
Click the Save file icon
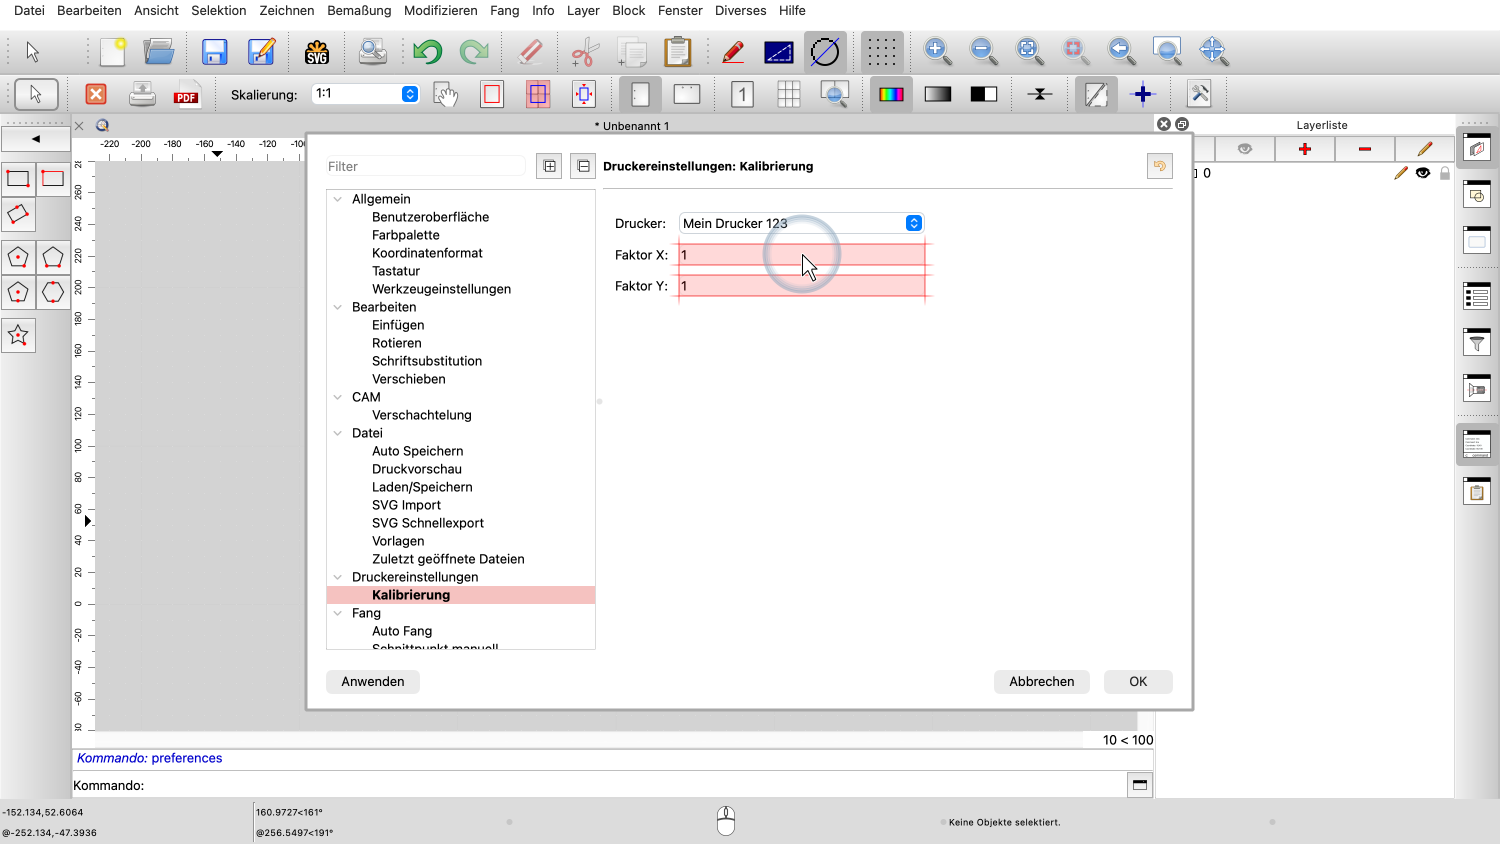pyautogui.click(x=214, y=52)
